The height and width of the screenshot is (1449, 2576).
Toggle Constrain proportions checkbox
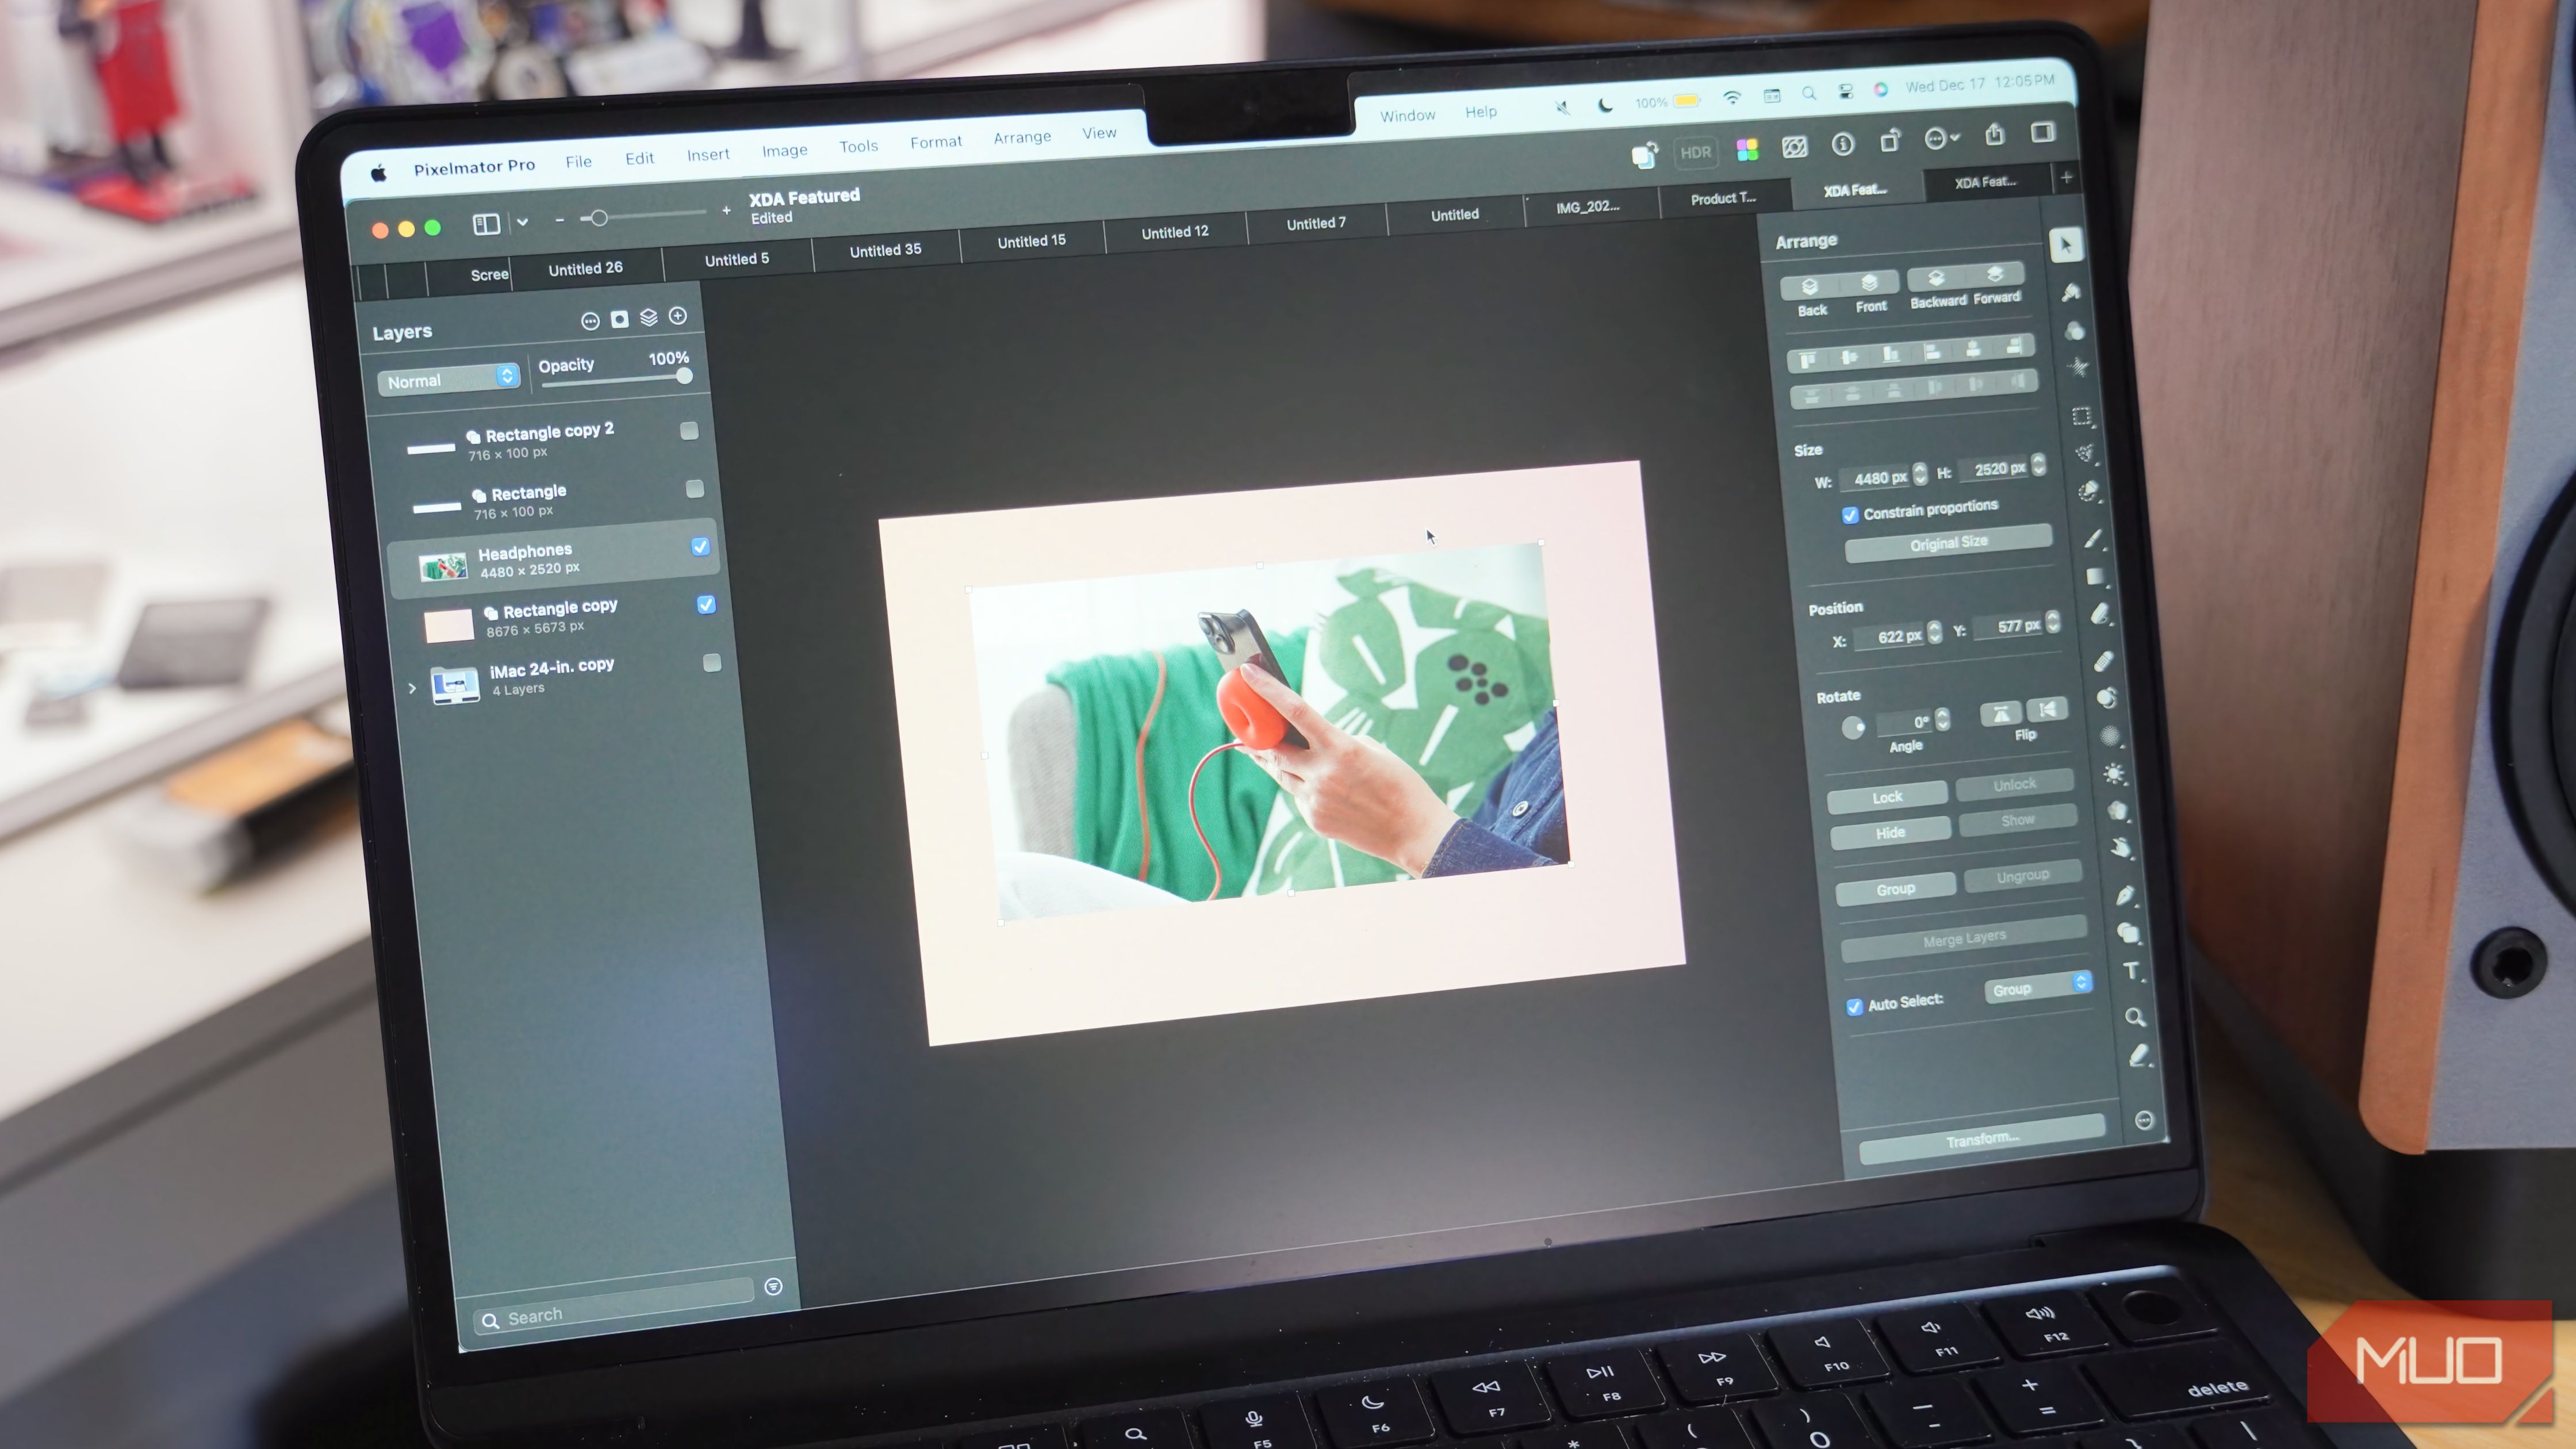coord(1850,515)
